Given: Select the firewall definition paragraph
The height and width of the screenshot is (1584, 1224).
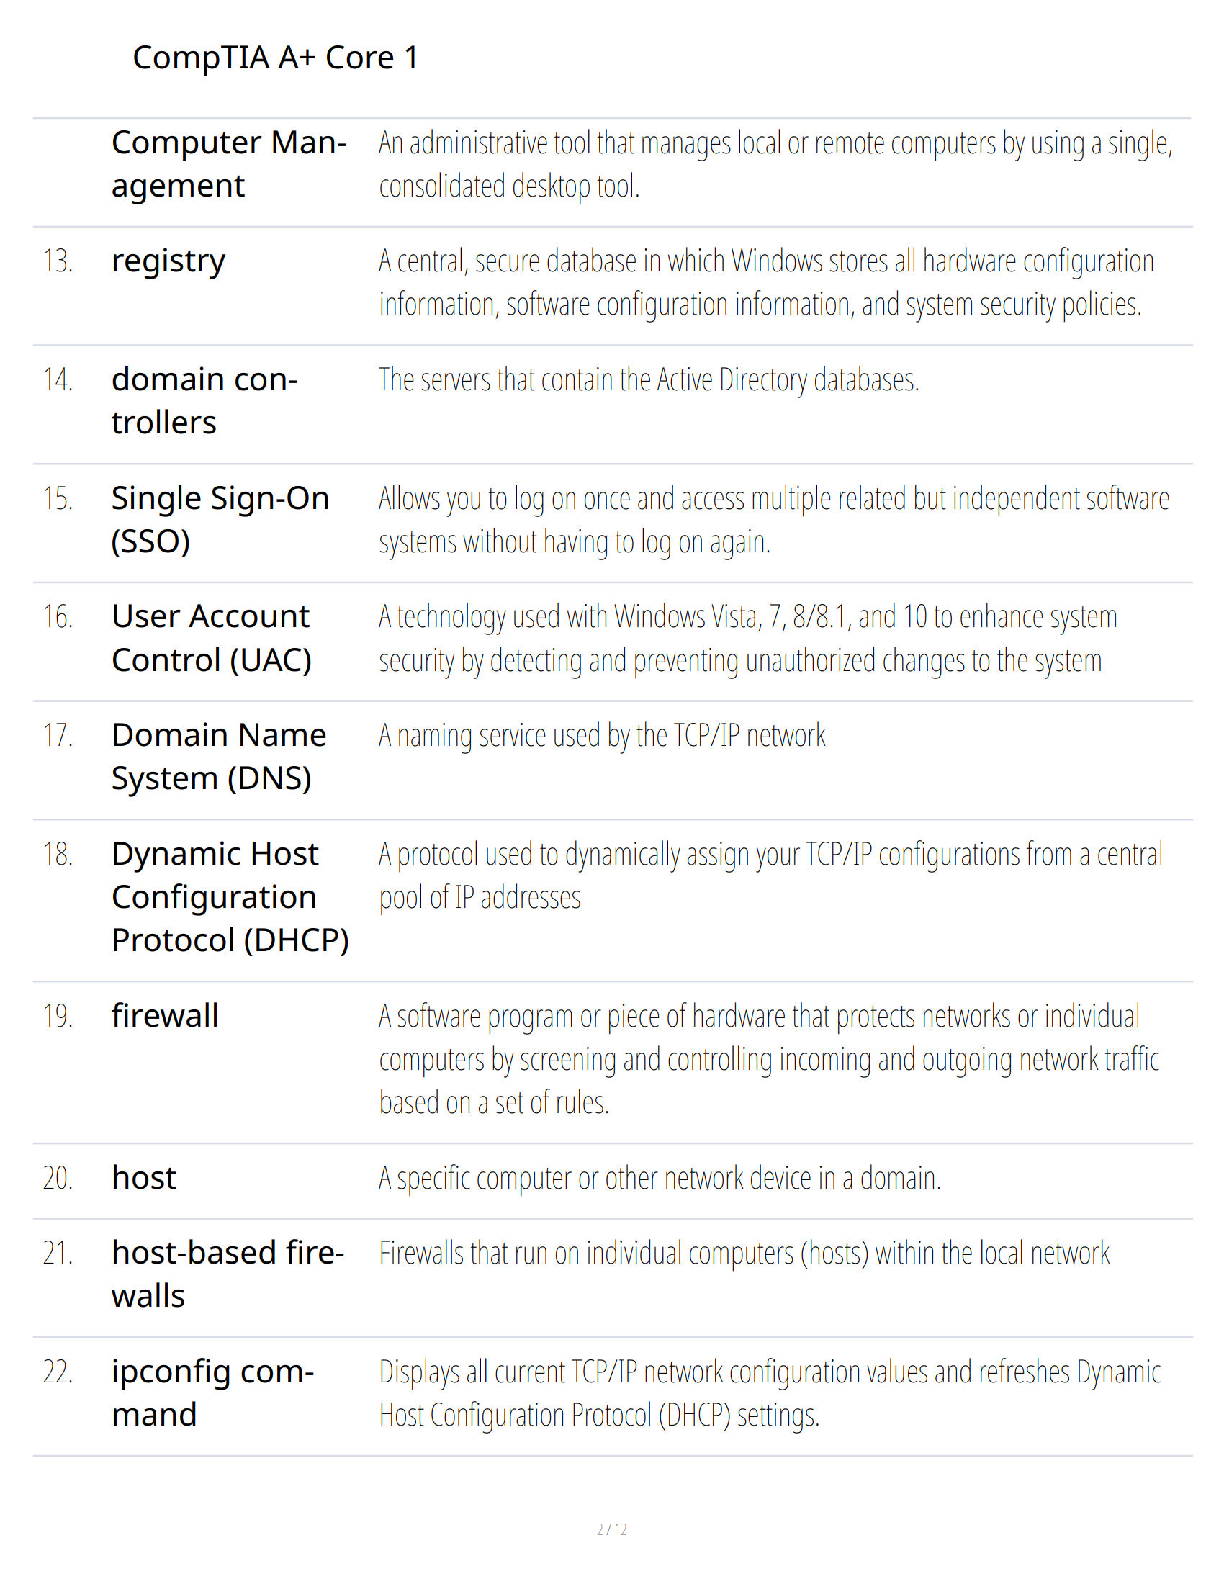Looking at the screenshot, I should (x=768, y=1059).
